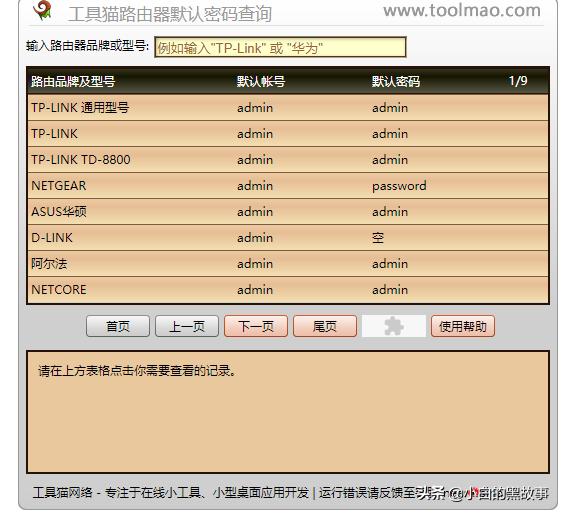This screenshot has width=561, height=513.
Task: Click the puzzle piece plugin icon
Action: [394, 326]
